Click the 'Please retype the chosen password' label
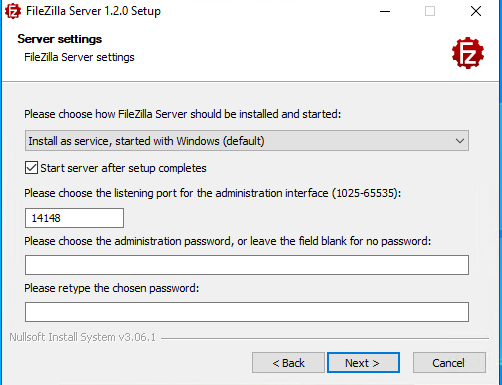The width and height of the screenshot is (502, 385). [112, 288]
